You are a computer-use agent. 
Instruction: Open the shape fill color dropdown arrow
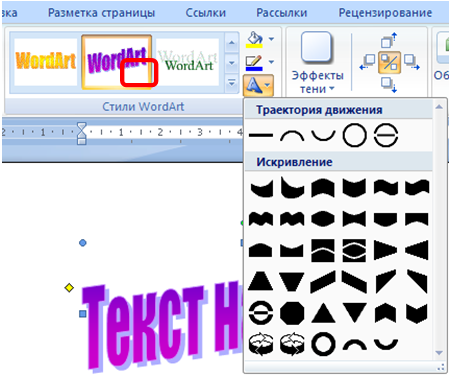click(271, 39)
